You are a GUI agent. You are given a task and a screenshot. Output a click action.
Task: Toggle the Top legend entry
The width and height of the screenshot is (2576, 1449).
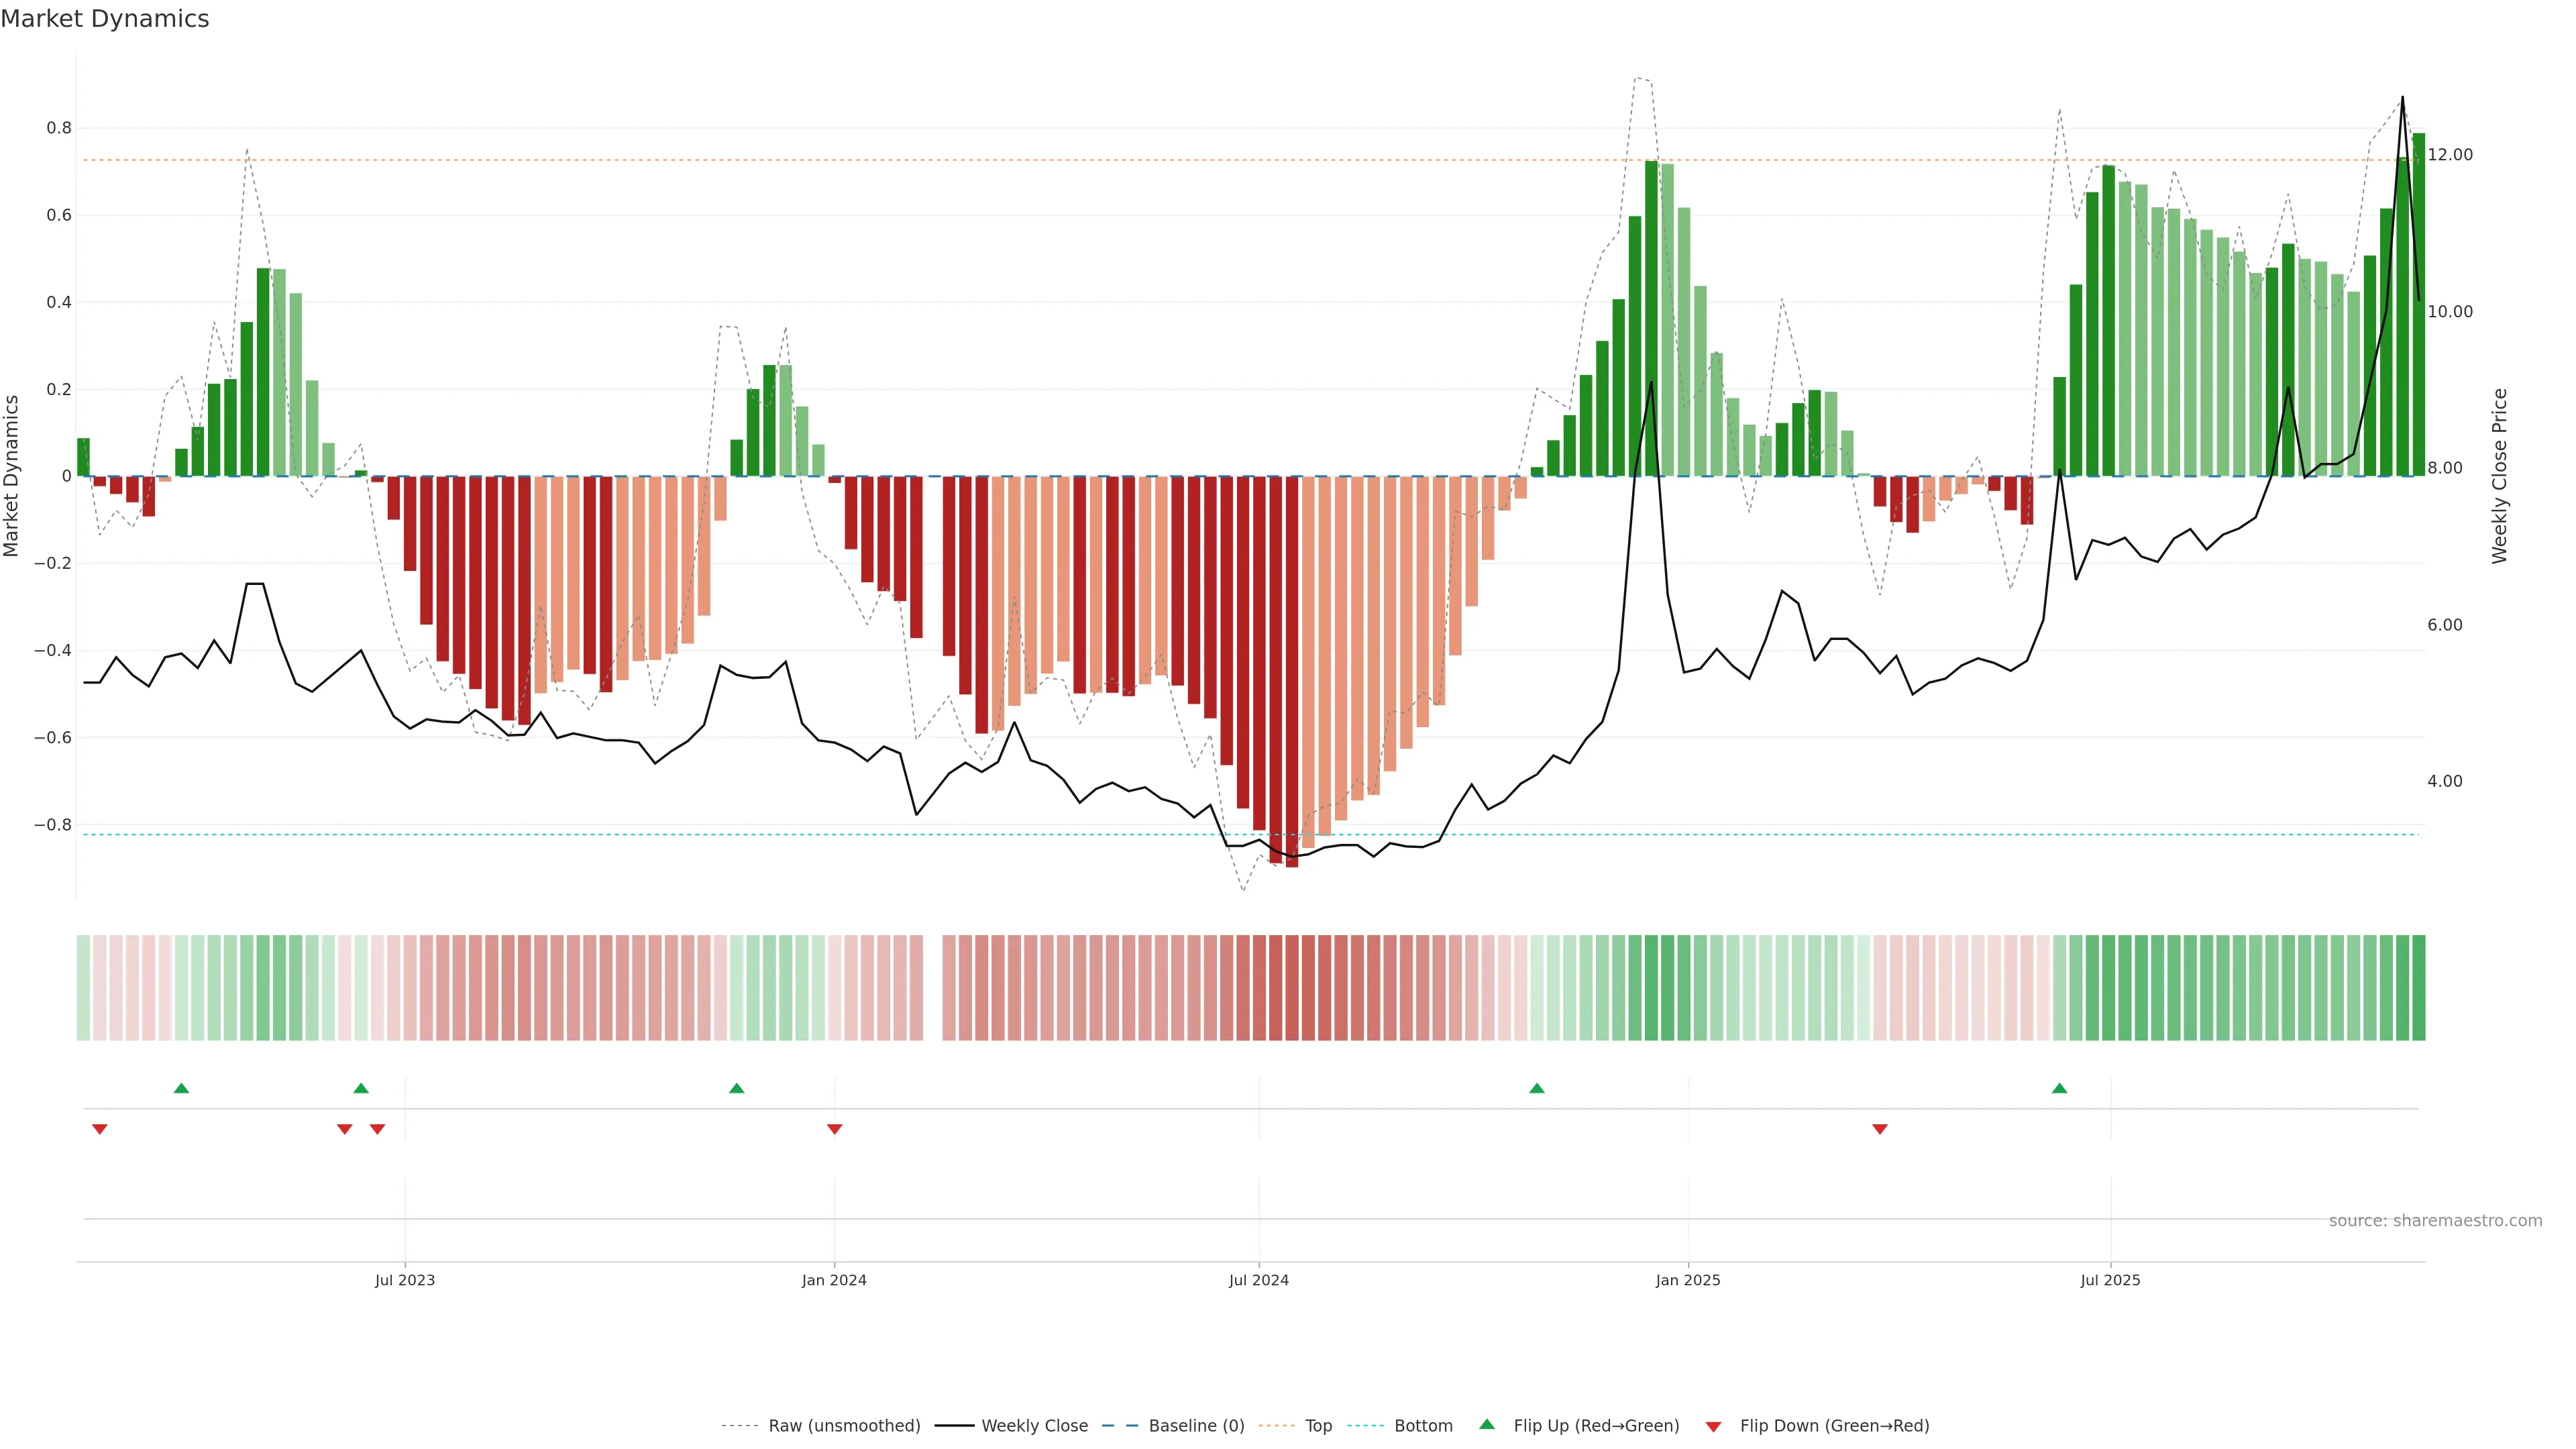point(1318,1426)
